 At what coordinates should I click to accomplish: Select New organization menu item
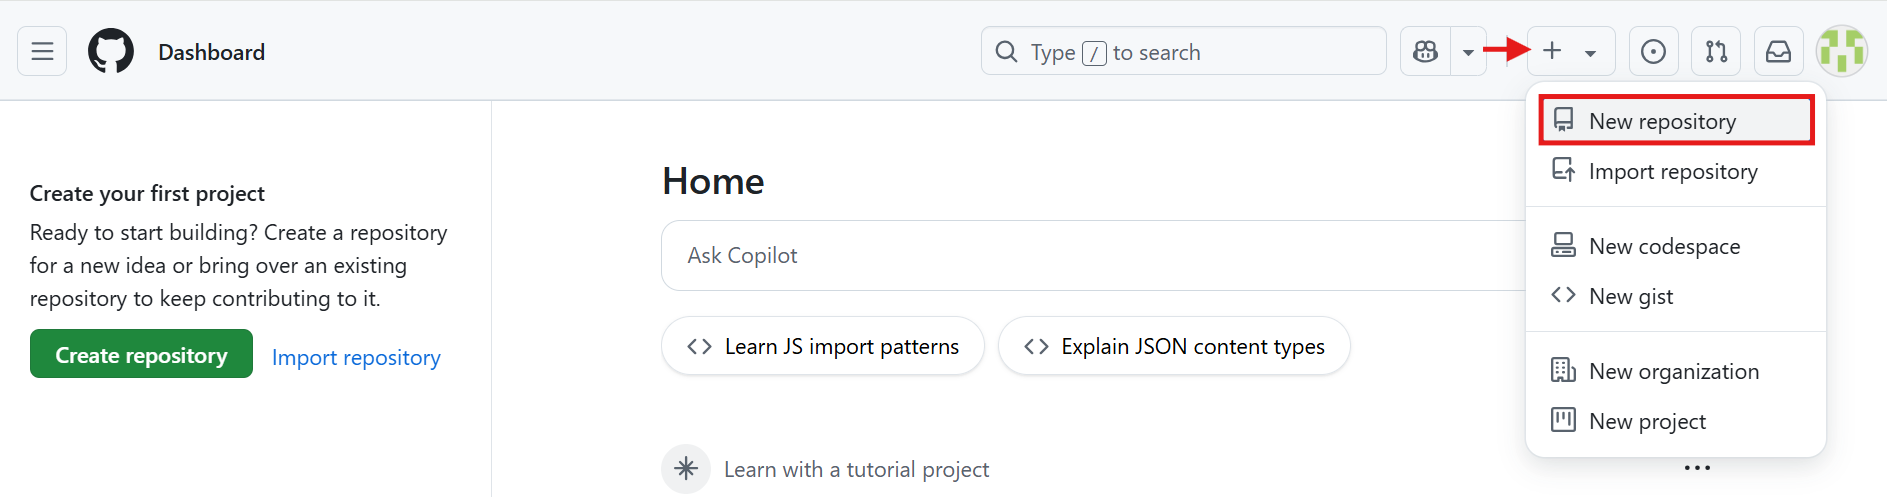(x=1673, y=371)
